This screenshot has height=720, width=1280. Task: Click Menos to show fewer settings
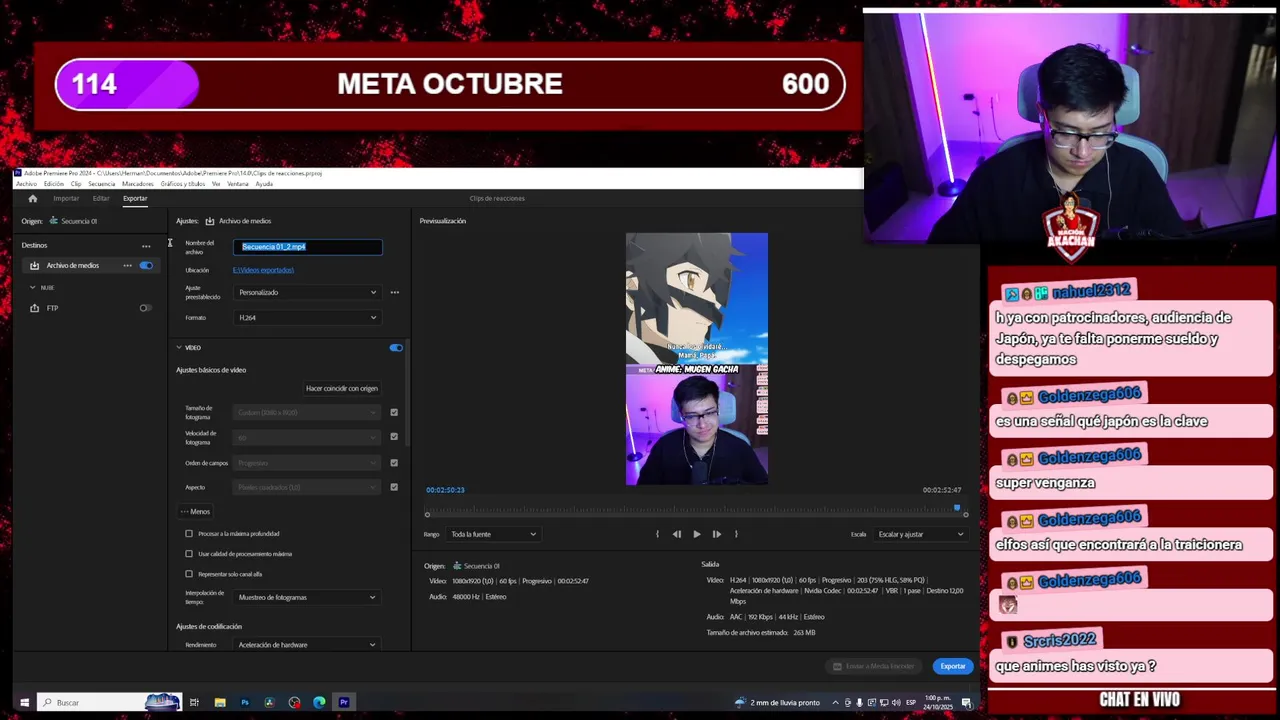[x=195, y=512]
